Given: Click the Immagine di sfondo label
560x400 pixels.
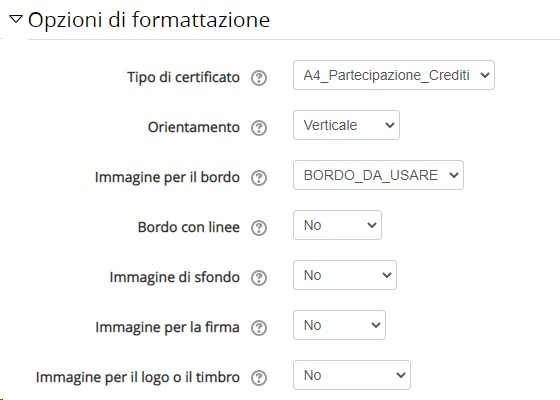Looking at the screenshot, I should click(x=174, y=277).
